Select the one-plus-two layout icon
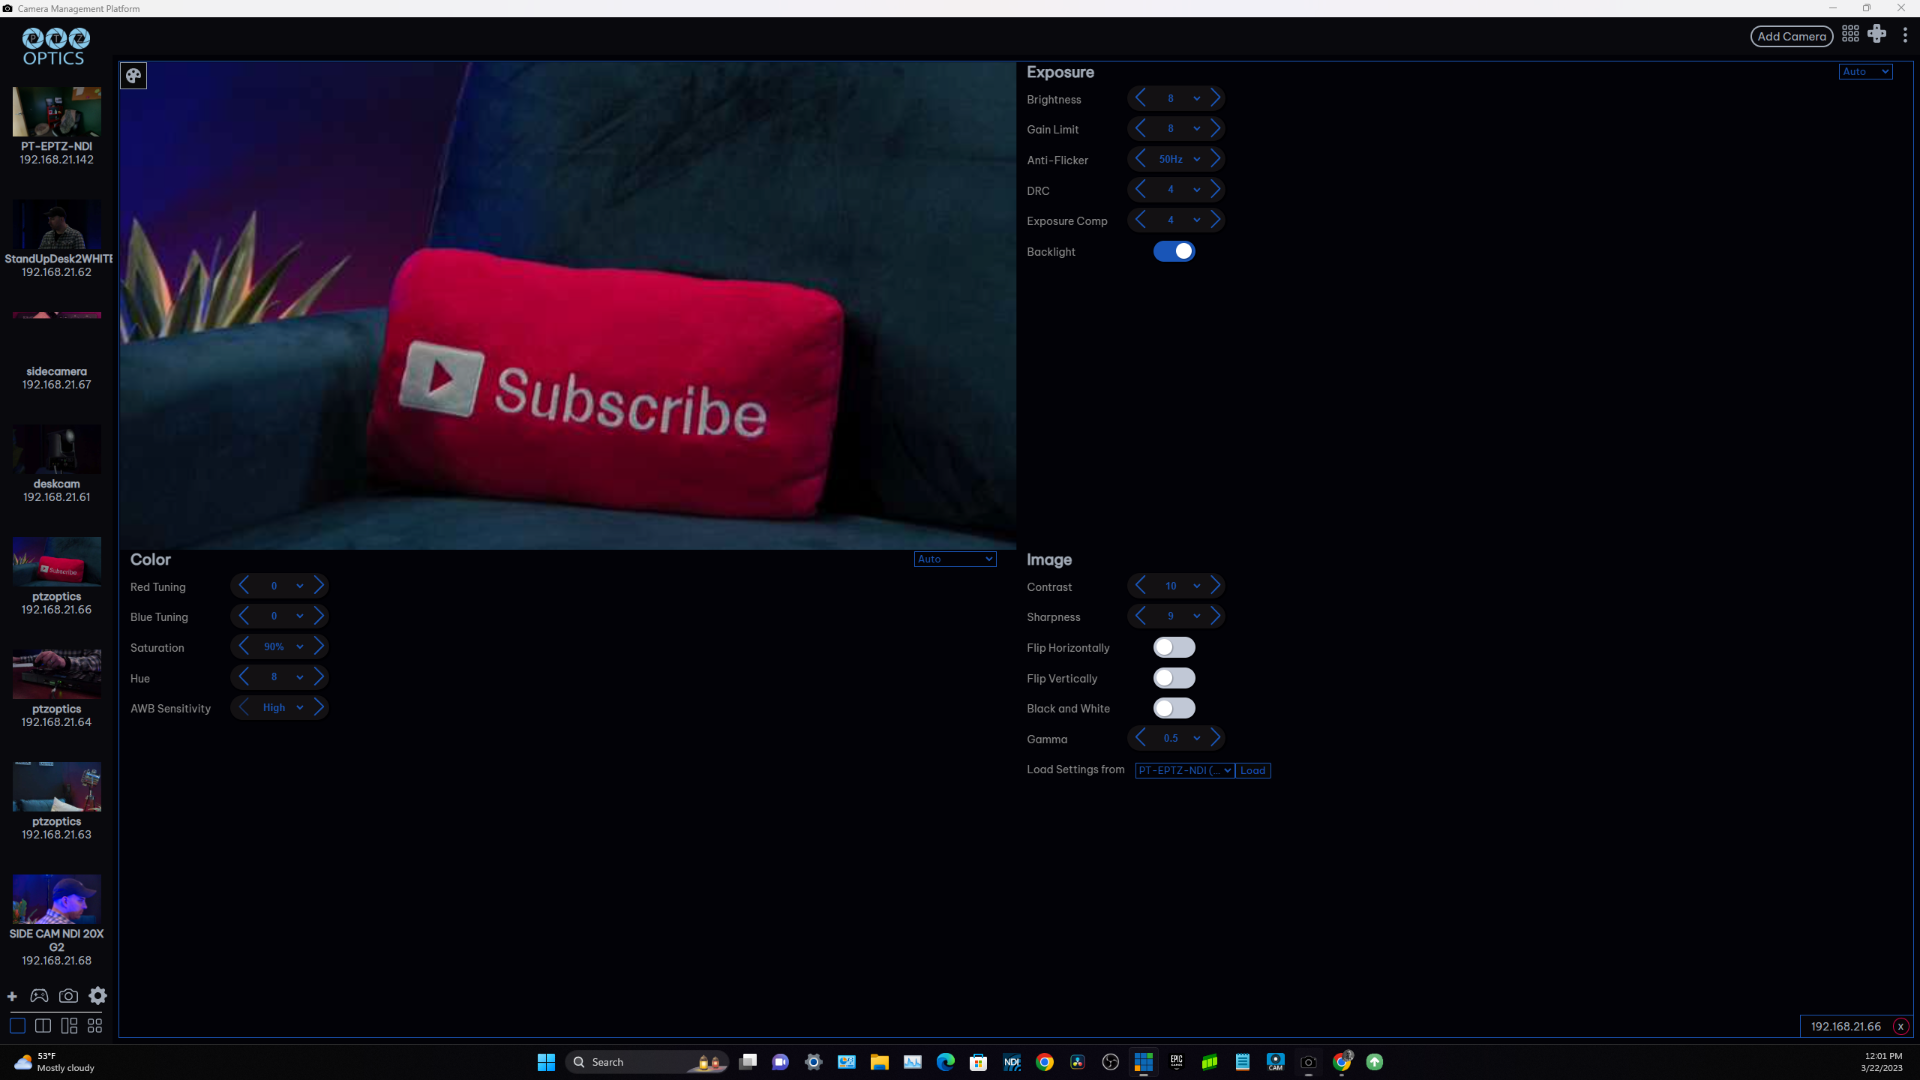Viewport: 1920px width, 1080px height. [x=69, y=1026]
